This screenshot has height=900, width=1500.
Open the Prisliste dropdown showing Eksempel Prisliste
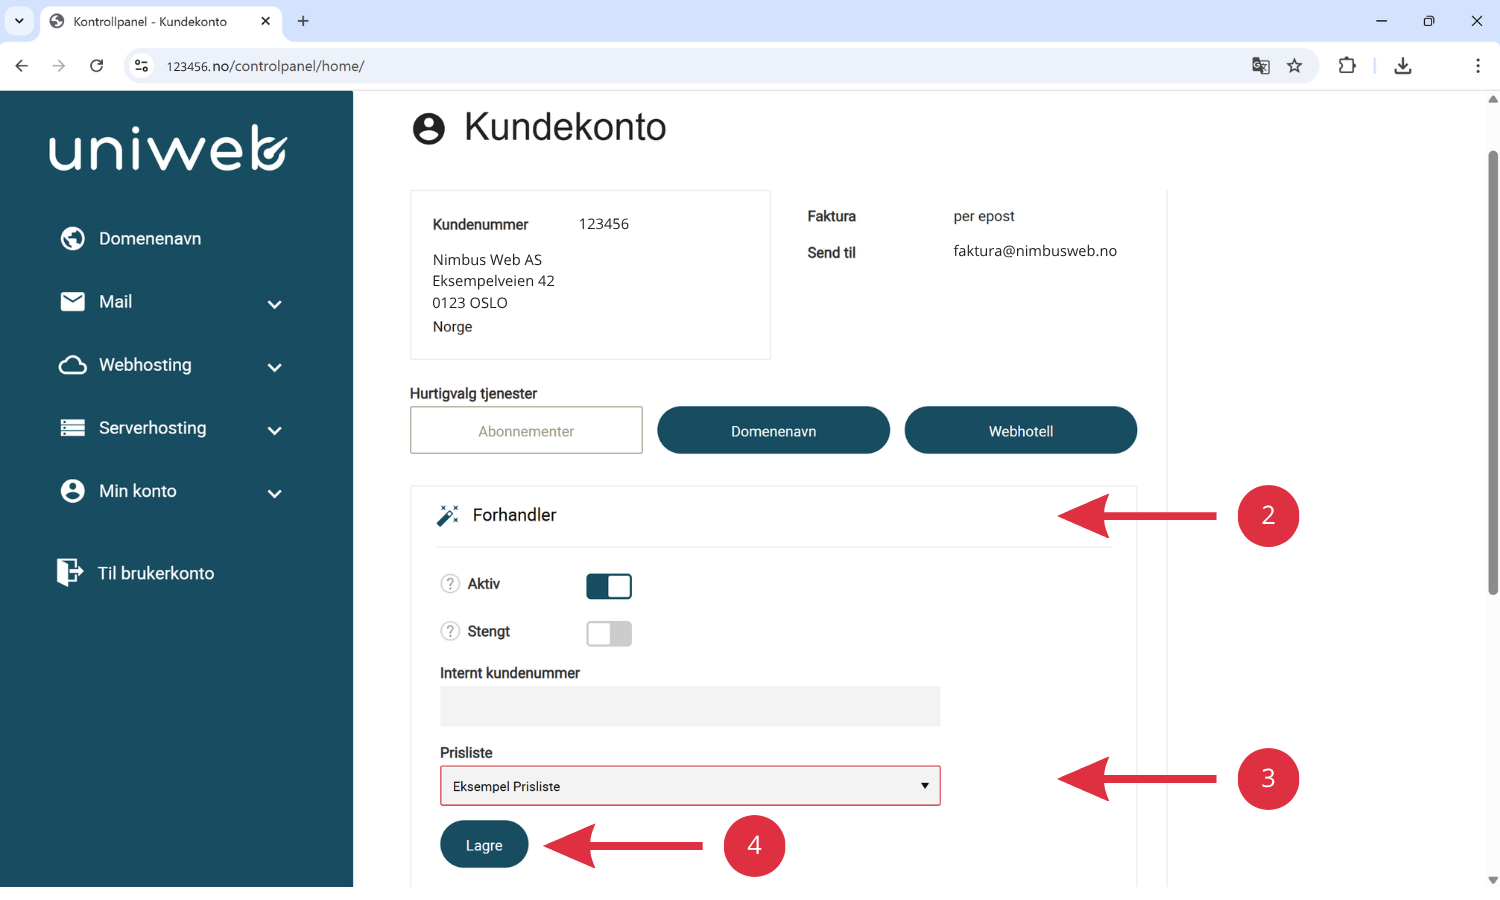coord(690,786)
